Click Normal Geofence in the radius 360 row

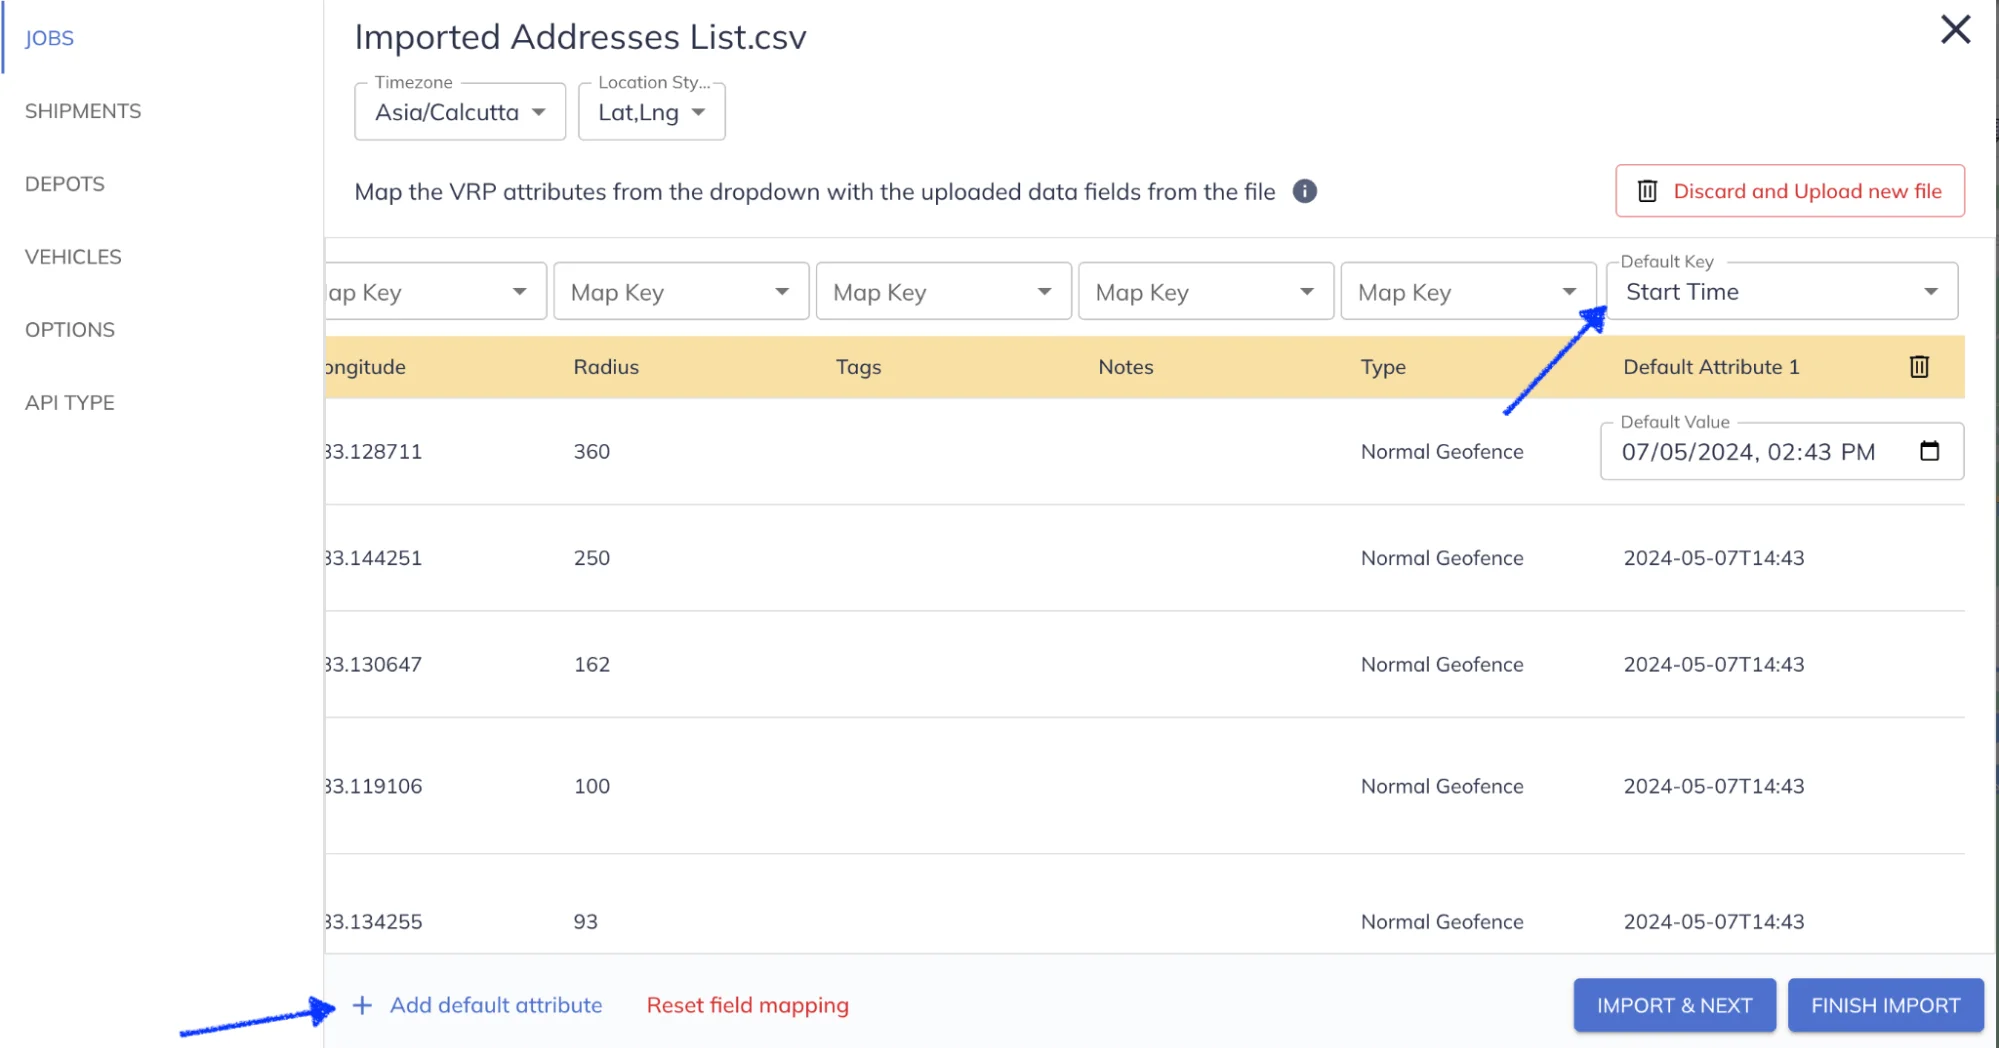pos(1442,451)
